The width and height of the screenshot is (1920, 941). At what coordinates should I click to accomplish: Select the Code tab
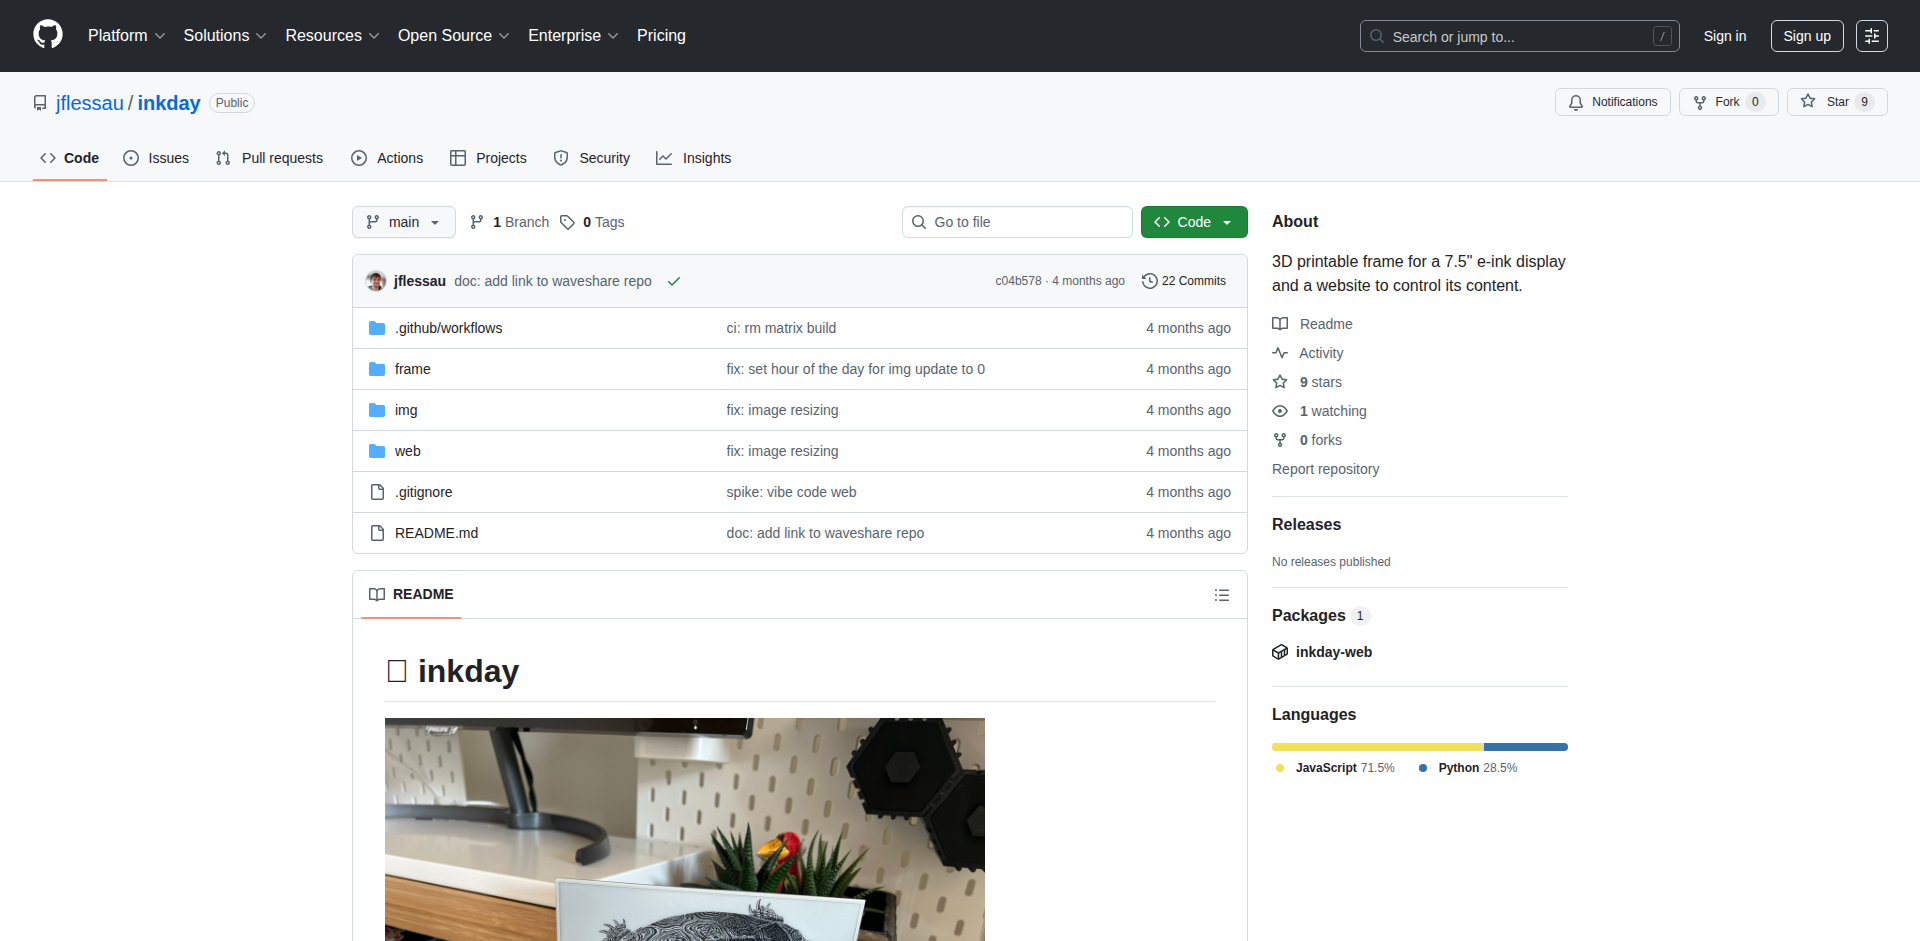click(x=70, y=158)
